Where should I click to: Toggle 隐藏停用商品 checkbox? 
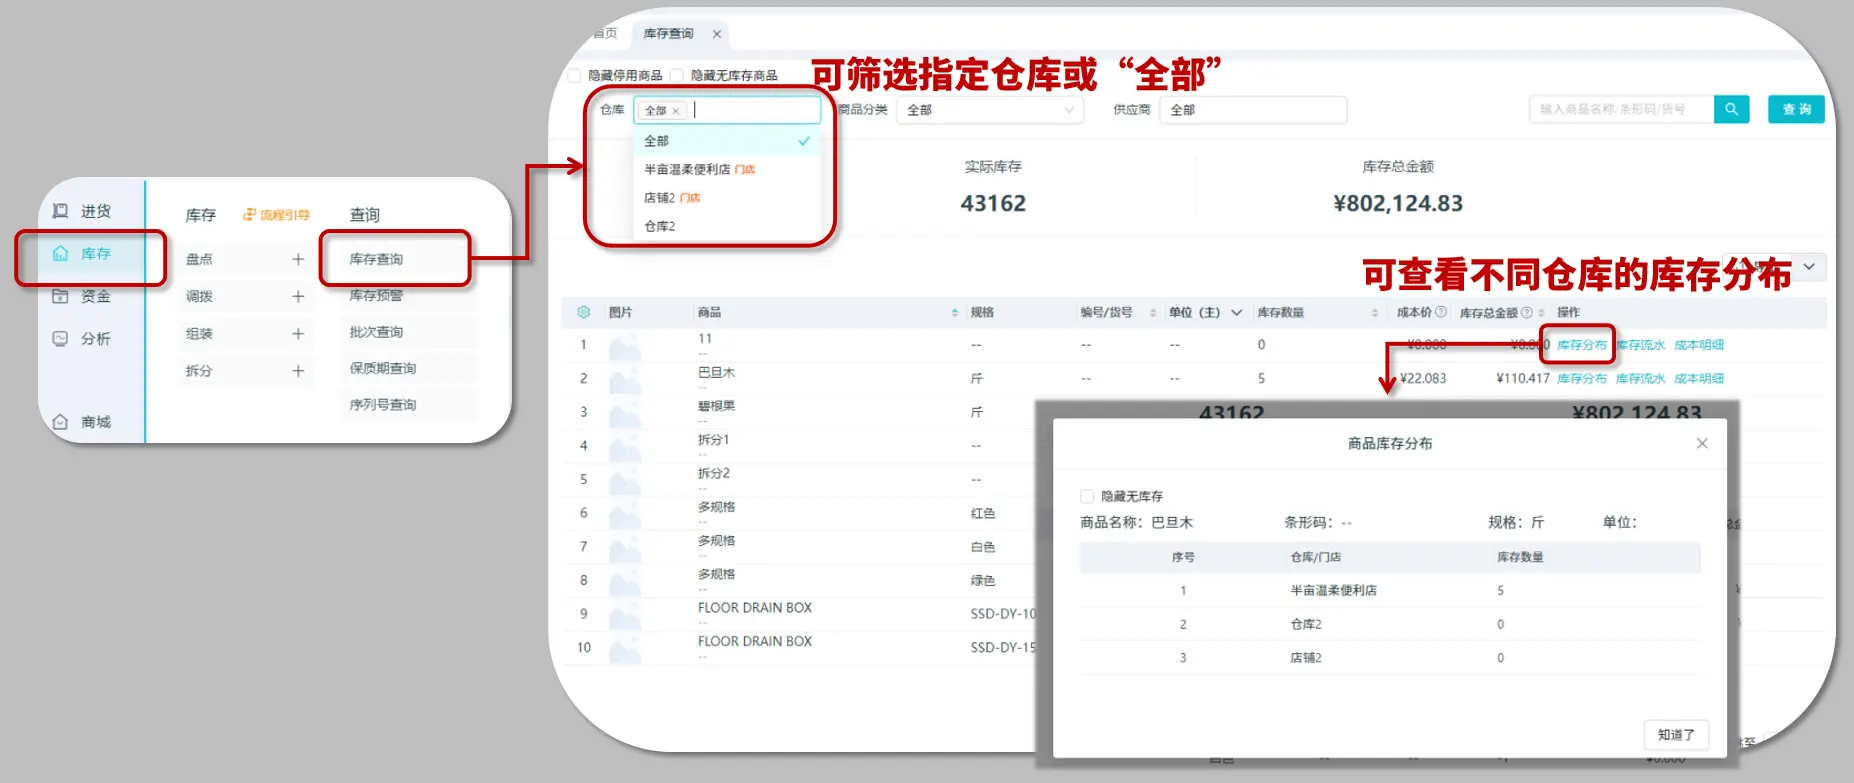click(575, 75)
